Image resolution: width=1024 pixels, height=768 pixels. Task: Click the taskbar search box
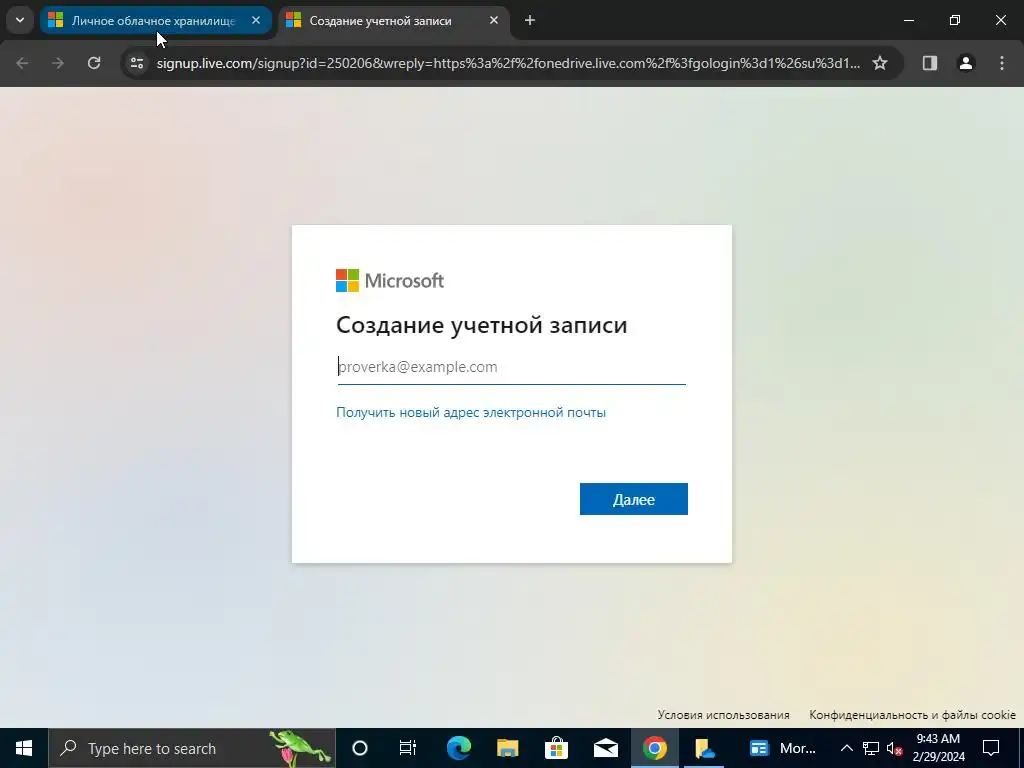pyautogui.click(x=191, y=748)
